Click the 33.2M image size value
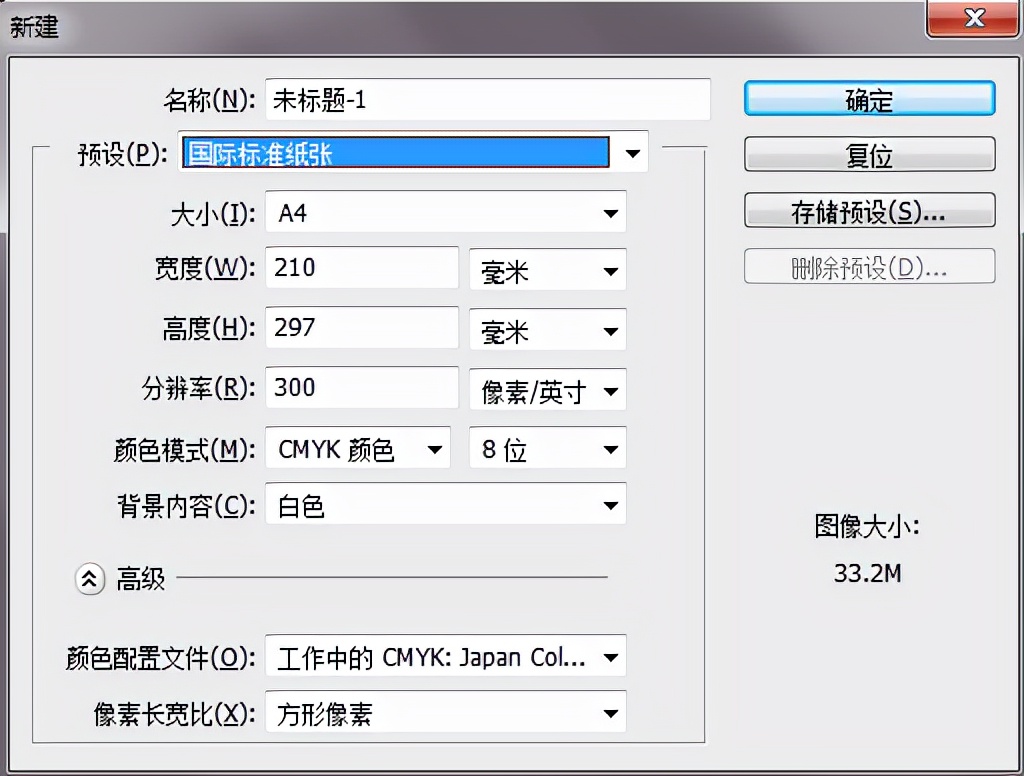1024x776 pixels. 867,574
